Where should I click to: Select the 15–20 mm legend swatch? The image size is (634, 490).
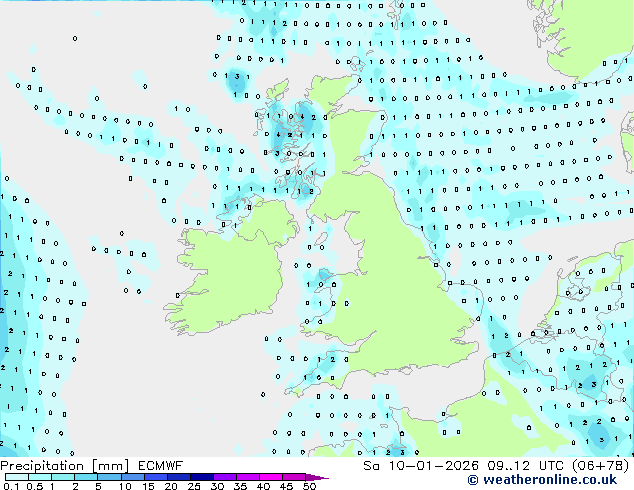(155, 477)
